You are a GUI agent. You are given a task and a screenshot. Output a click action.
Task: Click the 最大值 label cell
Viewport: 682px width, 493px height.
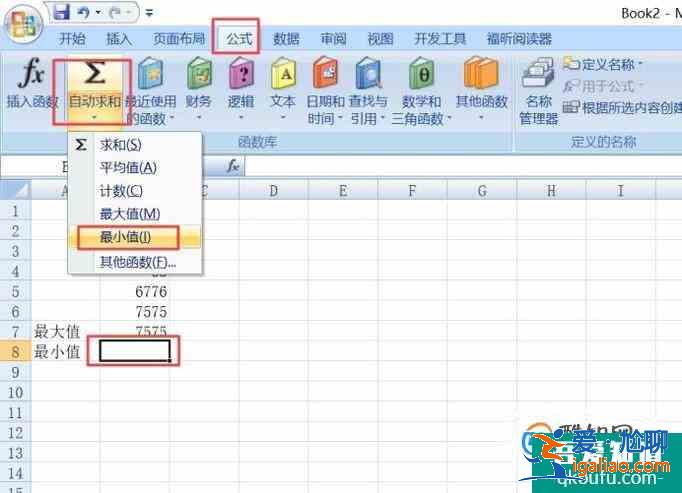66,332
